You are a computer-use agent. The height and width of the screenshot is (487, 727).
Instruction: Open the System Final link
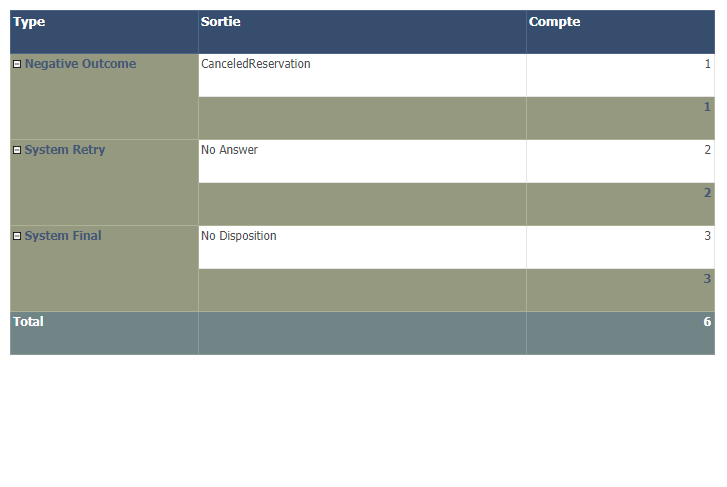(63, 236)
